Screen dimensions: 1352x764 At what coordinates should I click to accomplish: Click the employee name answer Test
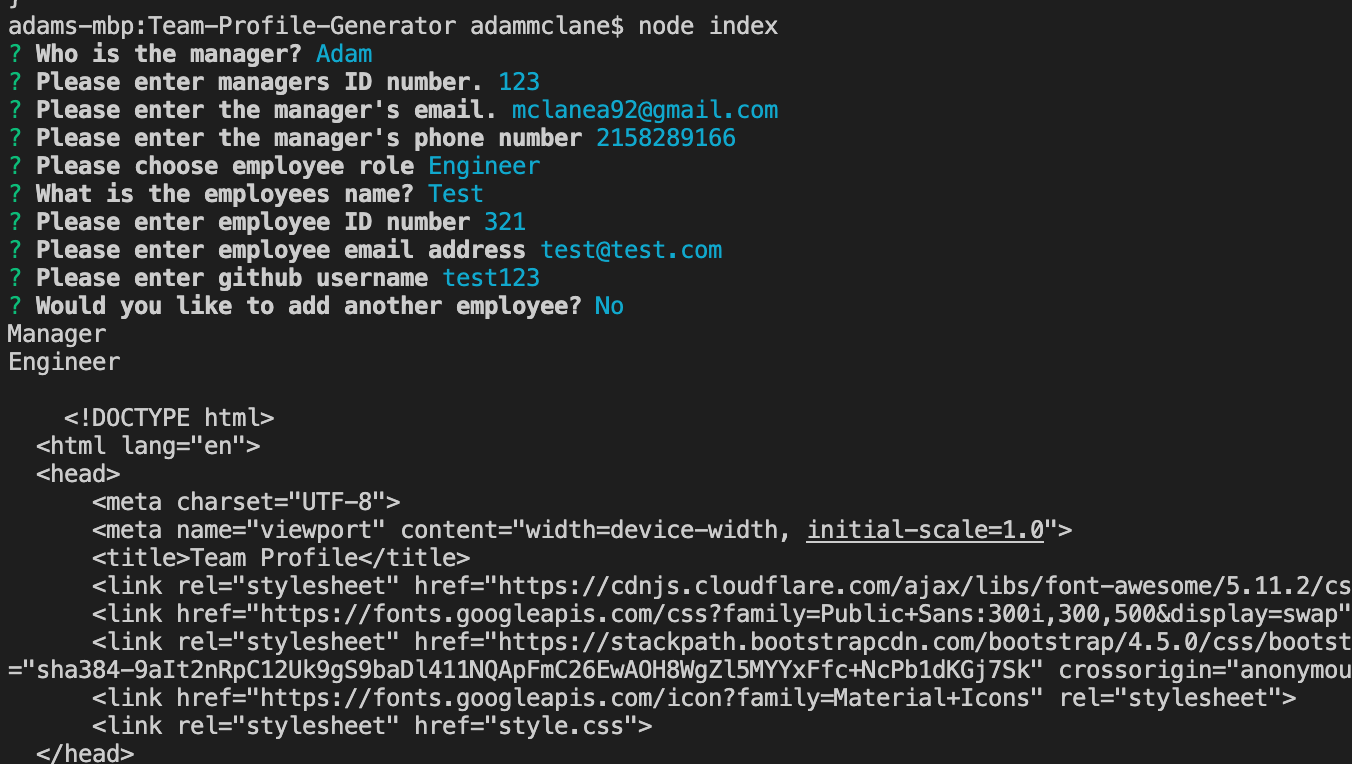(456, 194)
